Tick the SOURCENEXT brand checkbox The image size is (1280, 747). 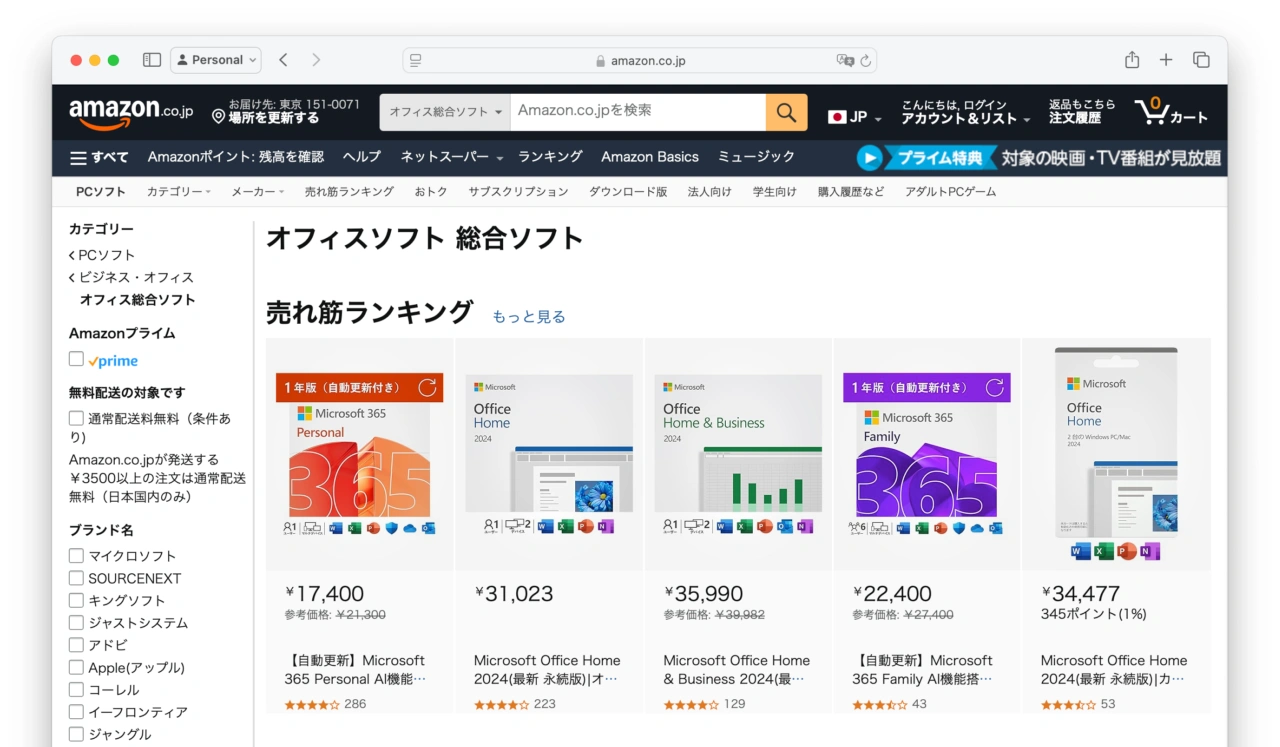(x=76, y=578)
